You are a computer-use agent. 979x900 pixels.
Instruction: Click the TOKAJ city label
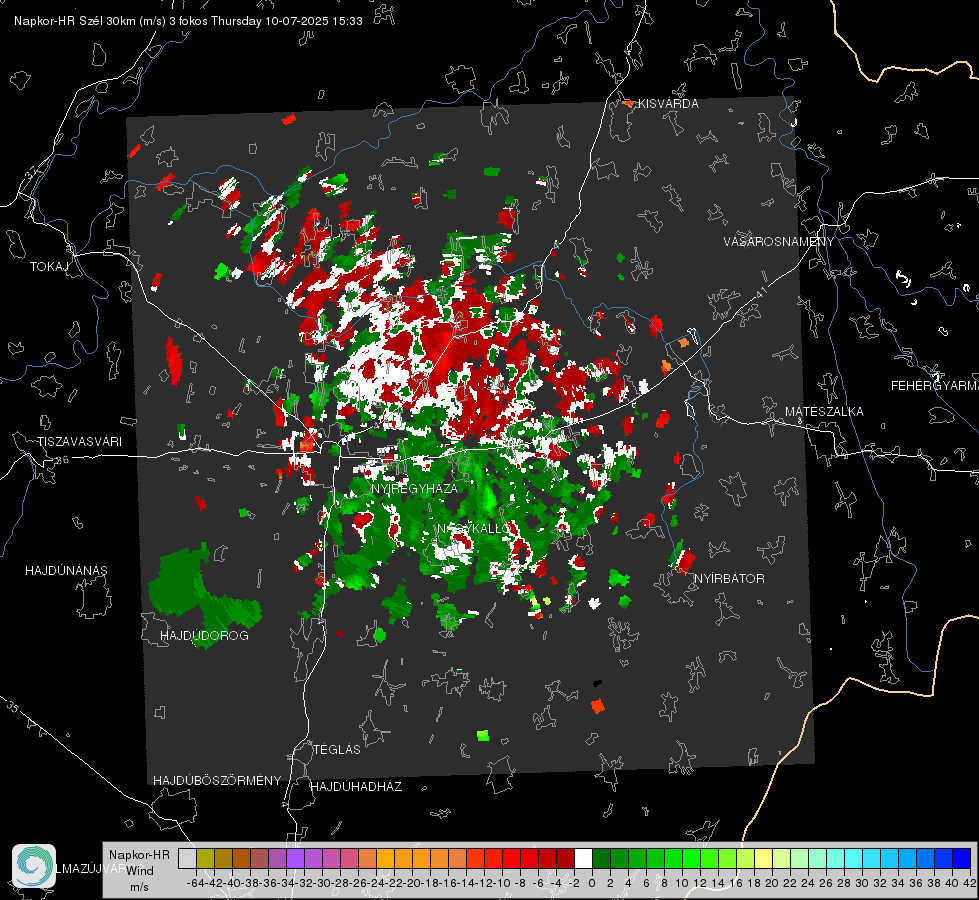point(49,267)
